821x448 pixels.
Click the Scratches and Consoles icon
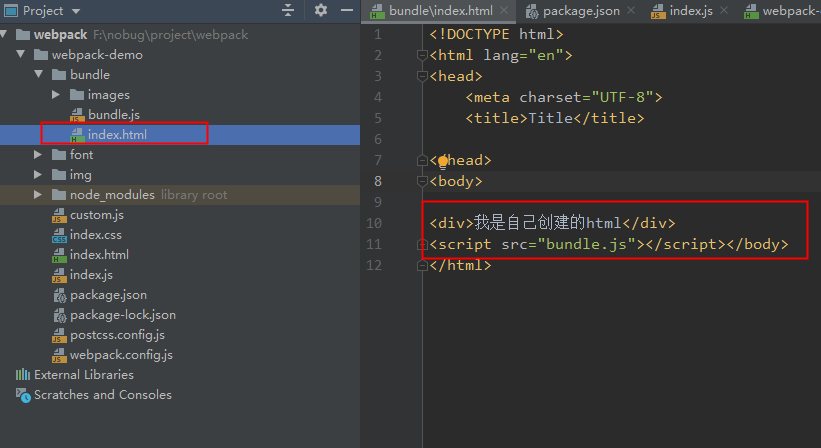[x=23, y=395]
